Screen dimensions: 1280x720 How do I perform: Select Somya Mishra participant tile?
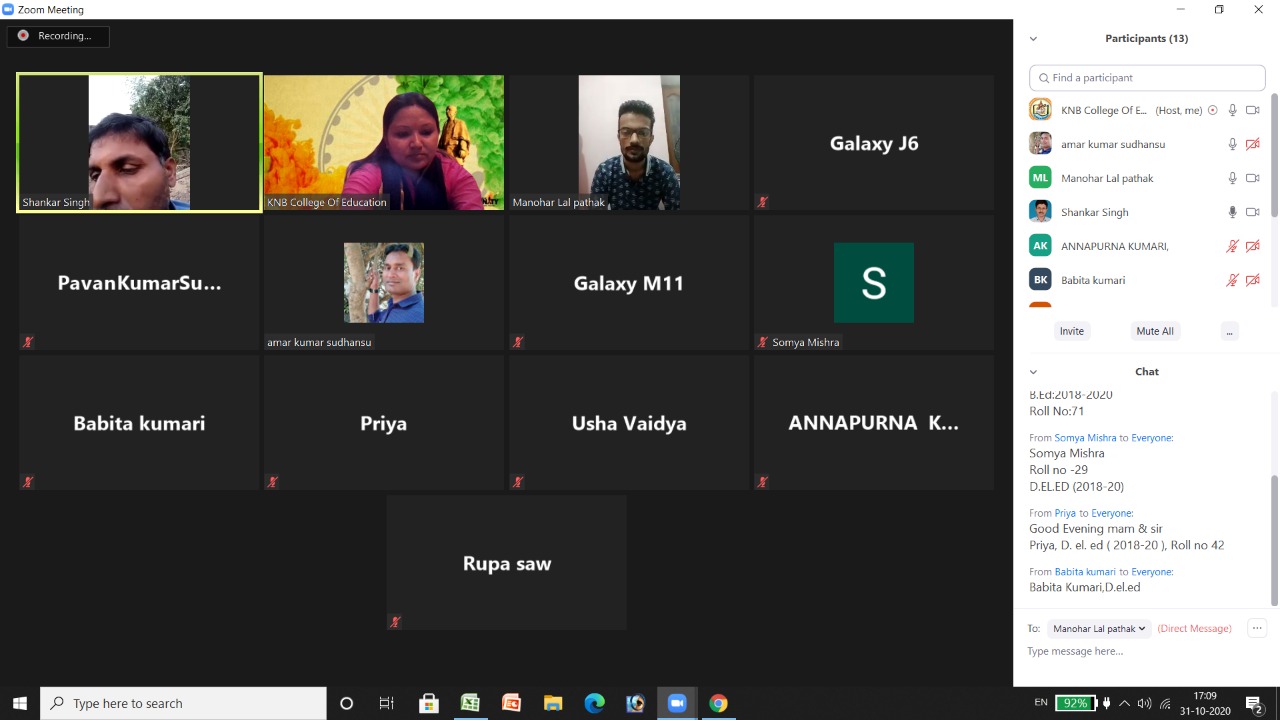coord(874,283)
